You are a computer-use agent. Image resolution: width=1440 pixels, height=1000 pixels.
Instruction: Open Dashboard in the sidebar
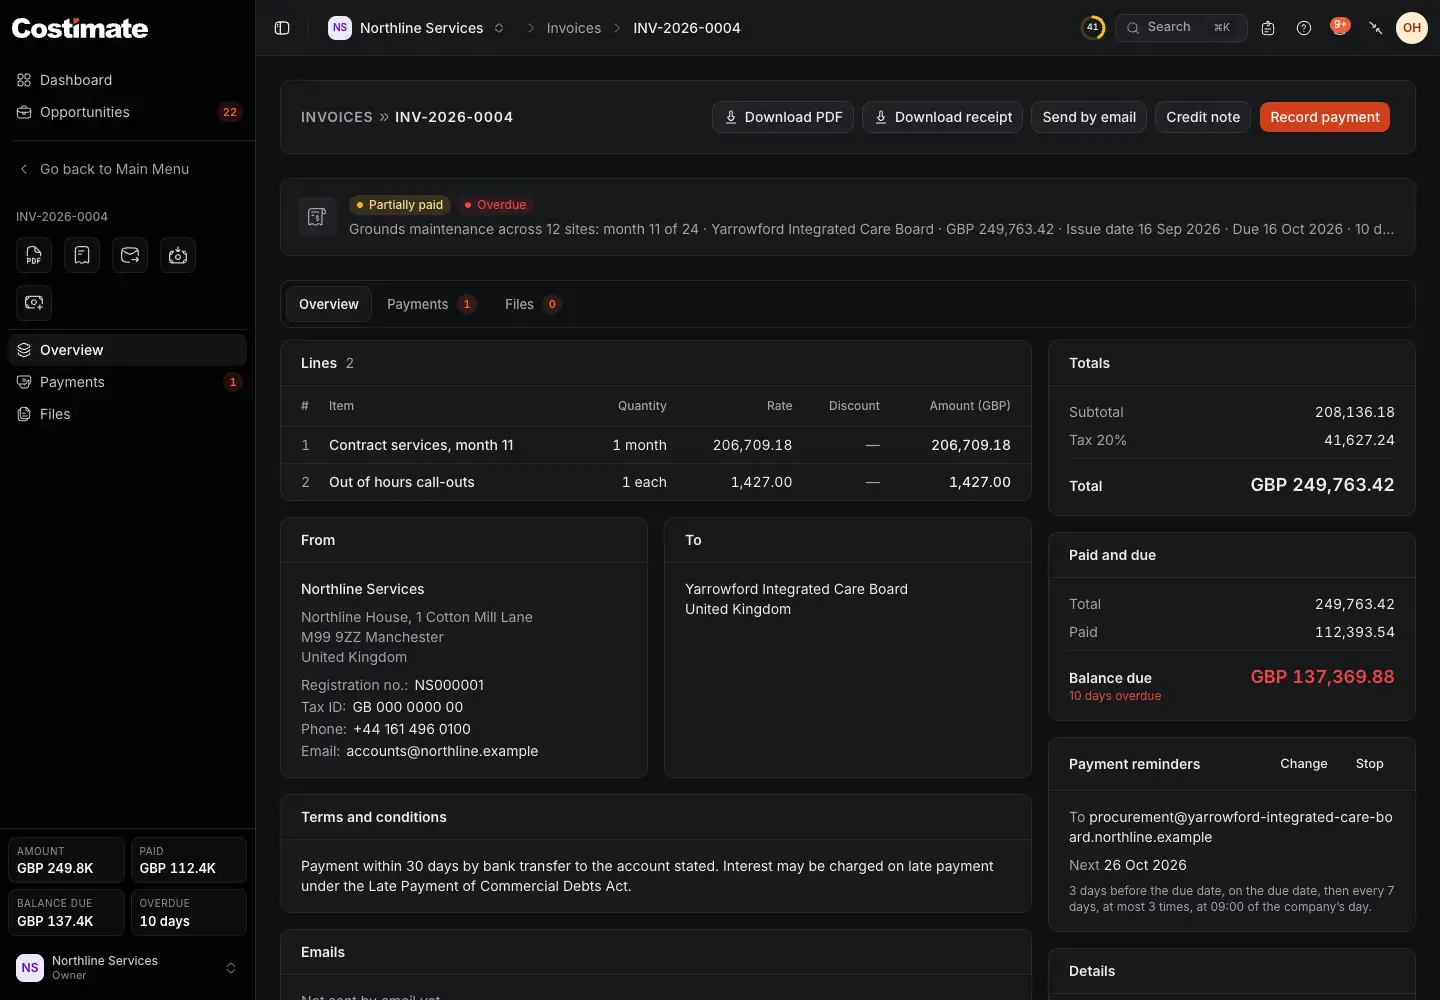point(127,80)
